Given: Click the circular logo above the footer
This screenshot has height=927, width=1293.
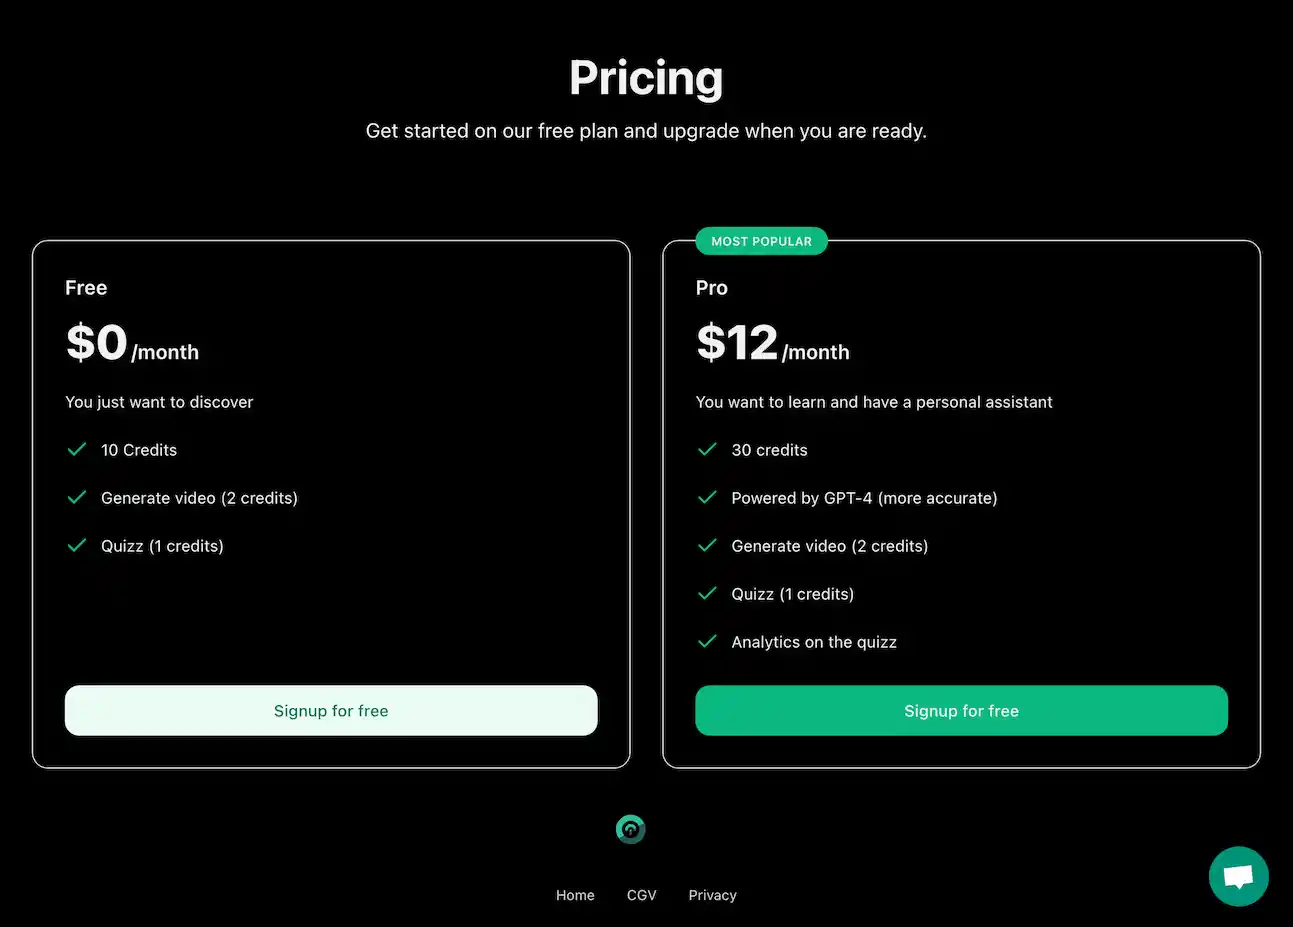Looking at the screenshot, I should (630, 829).
